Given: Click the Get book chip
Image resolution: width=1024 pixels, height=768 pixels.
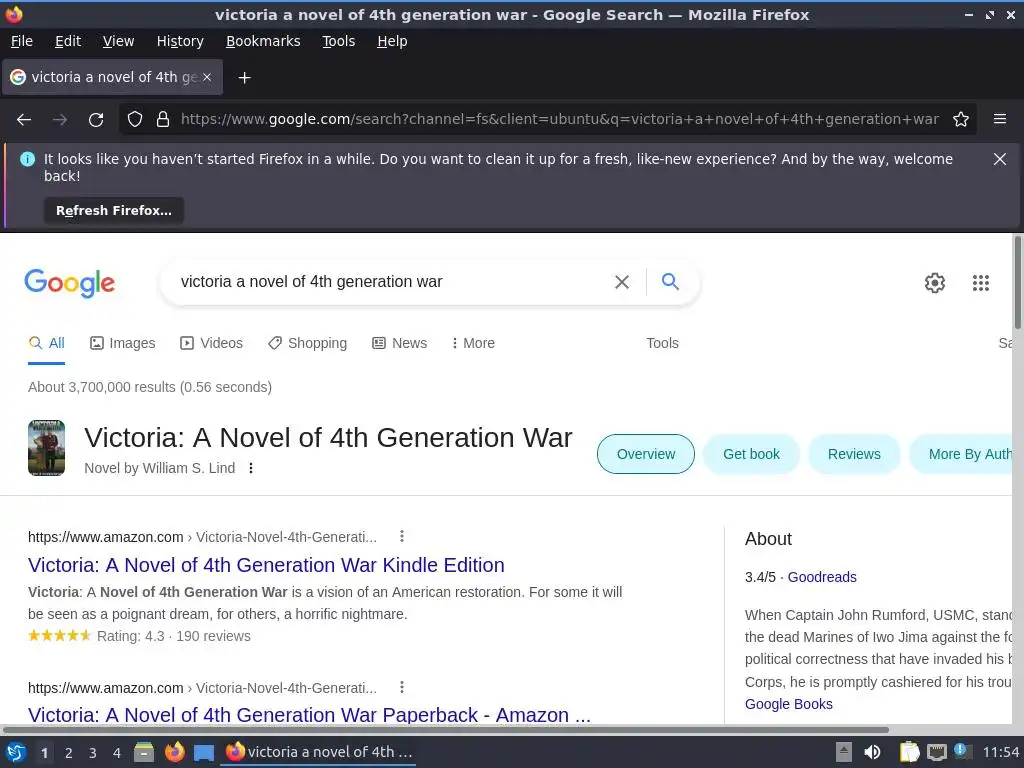Looking at the screenshot, I should (751, 454).
